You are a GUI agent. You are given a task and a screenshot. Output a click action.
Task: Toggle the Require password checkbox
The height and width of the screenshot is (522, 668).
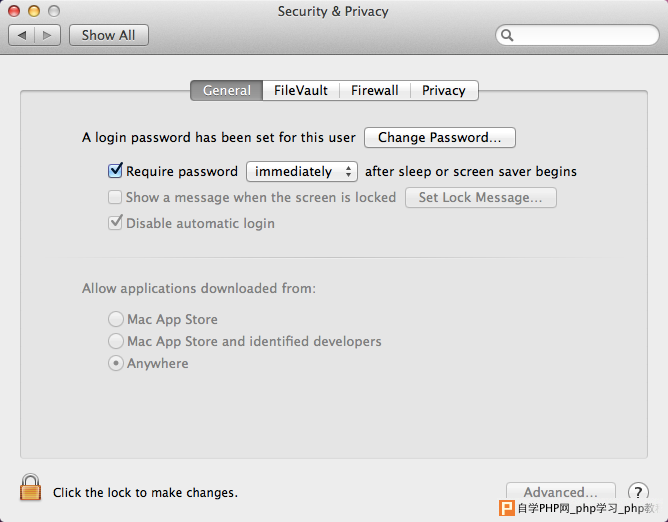(115, 170)
